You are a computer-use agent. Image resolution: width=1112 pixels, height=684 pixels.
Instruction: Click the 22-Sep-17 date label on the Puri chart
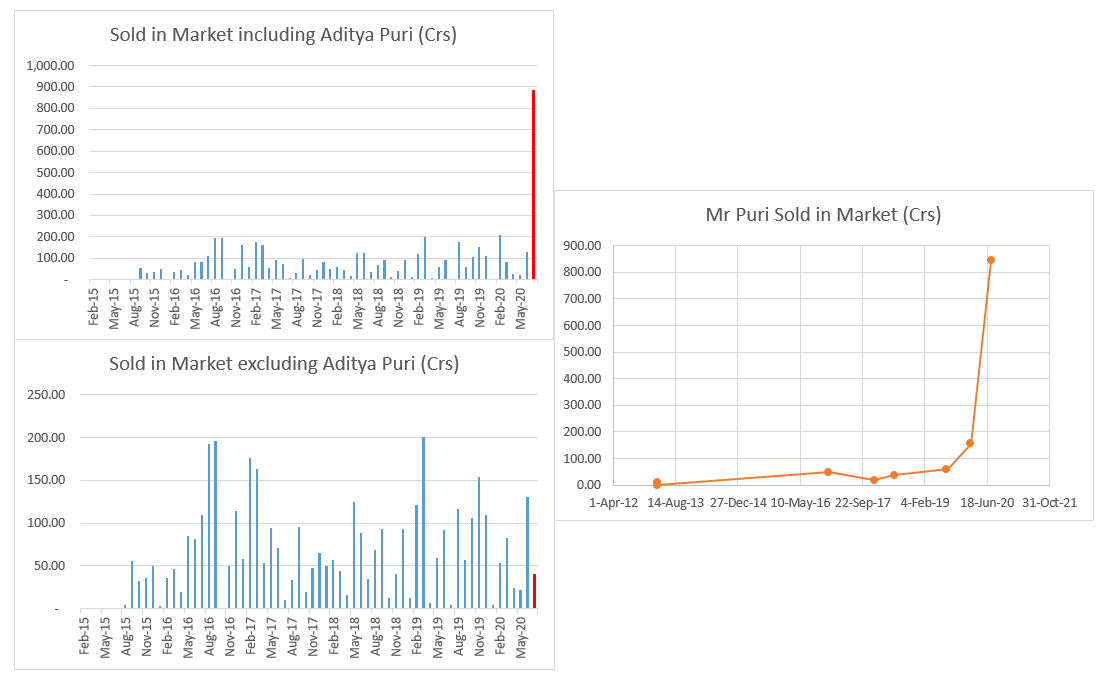point(863,502)
